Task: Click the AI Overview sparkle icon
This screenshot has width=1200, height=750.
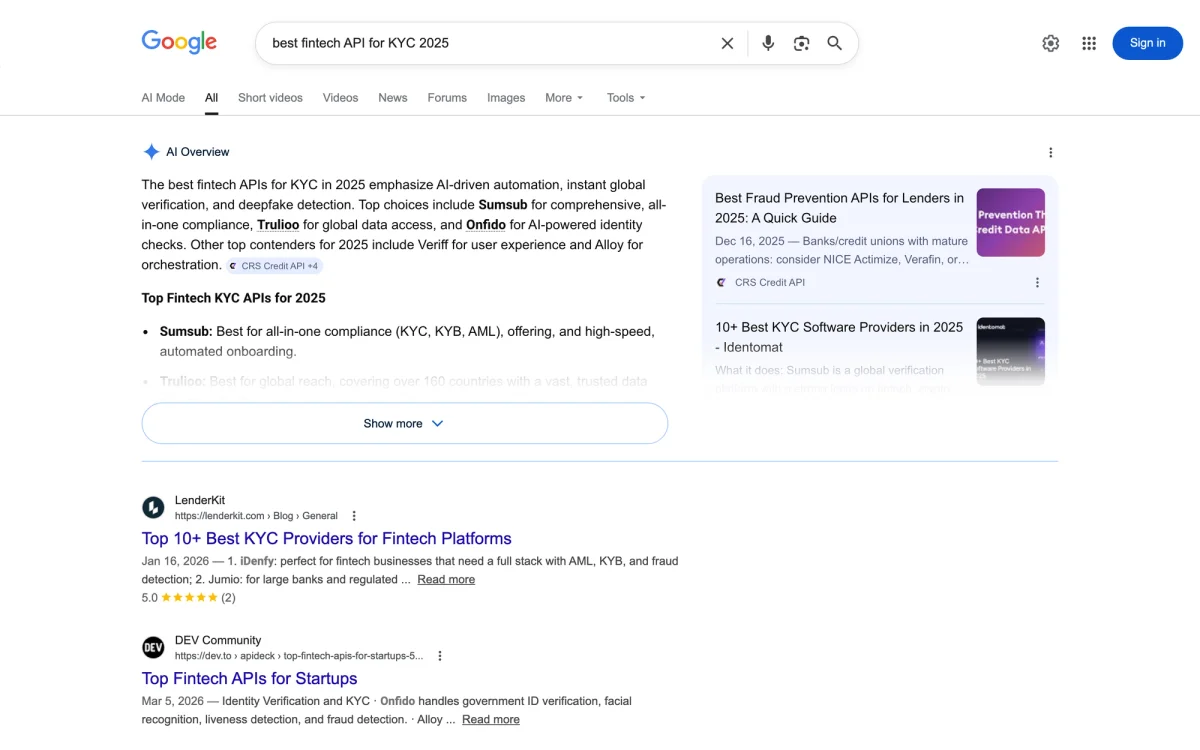Action: click(151, 151)
